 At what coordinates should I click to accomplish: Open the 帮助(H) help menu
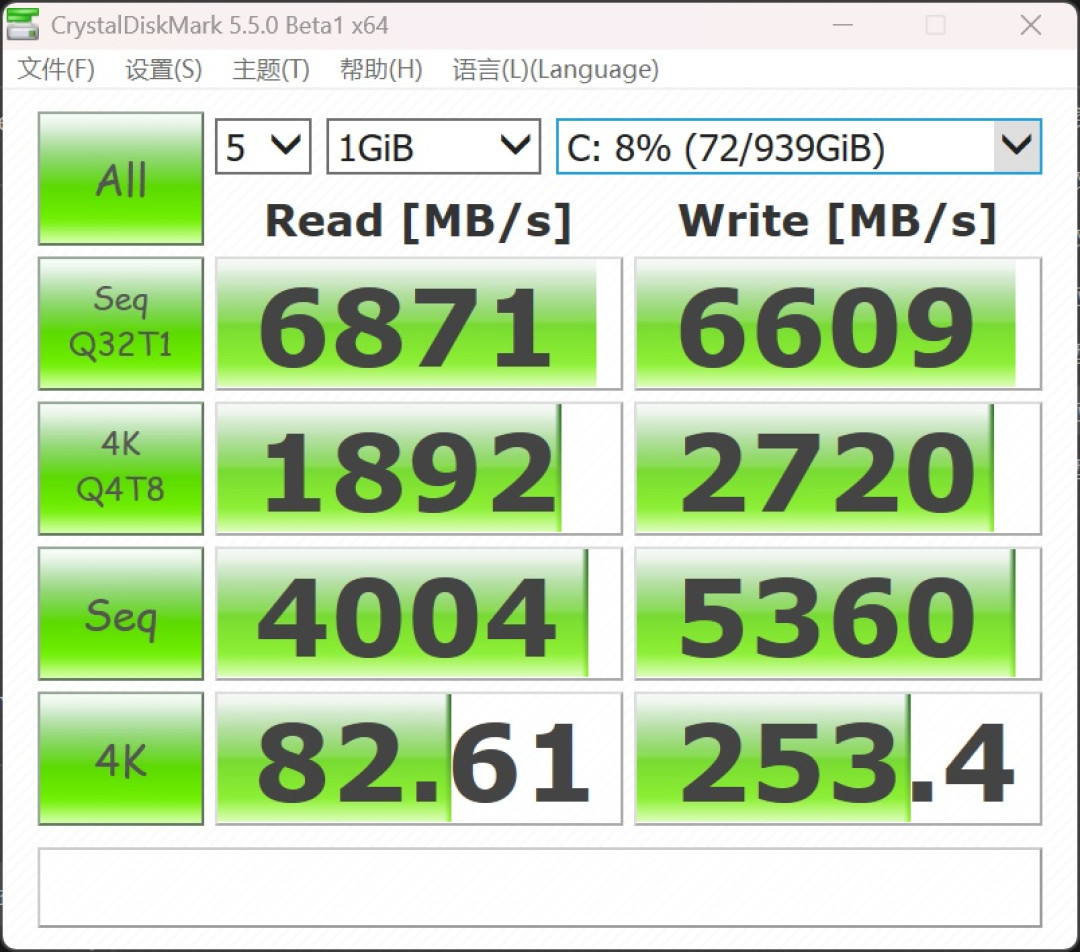point(381,70)
